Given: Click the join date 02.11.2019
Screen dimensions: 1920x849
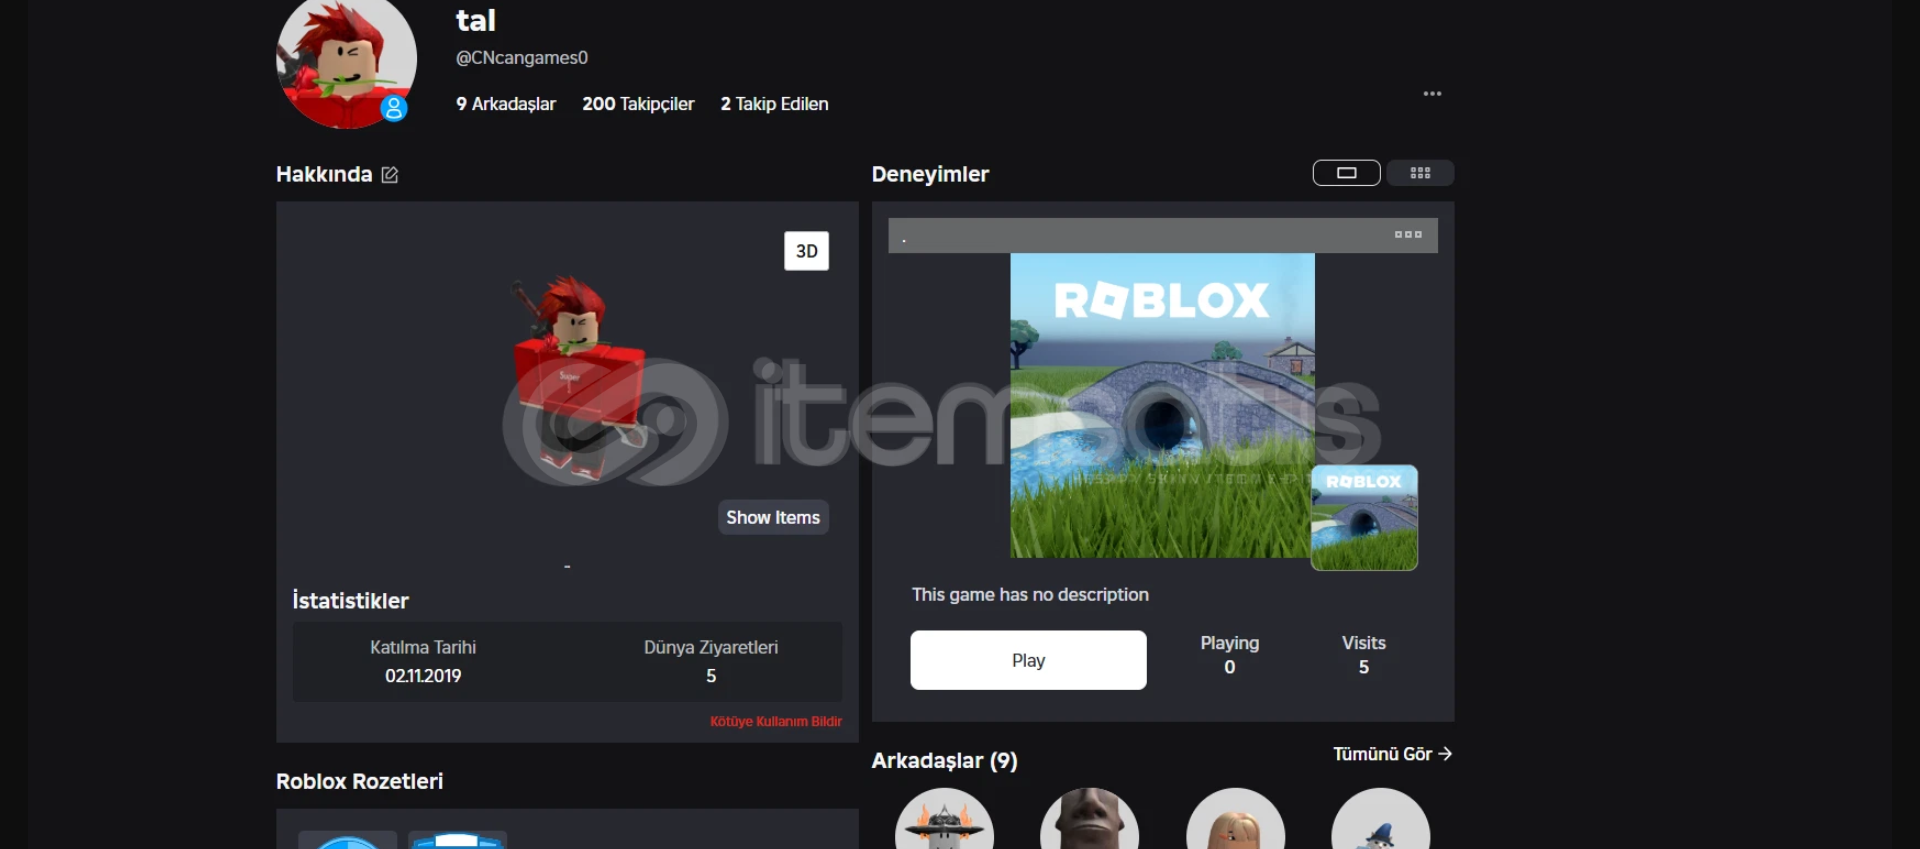Looking at the screenshot, I should pos(423,676).
